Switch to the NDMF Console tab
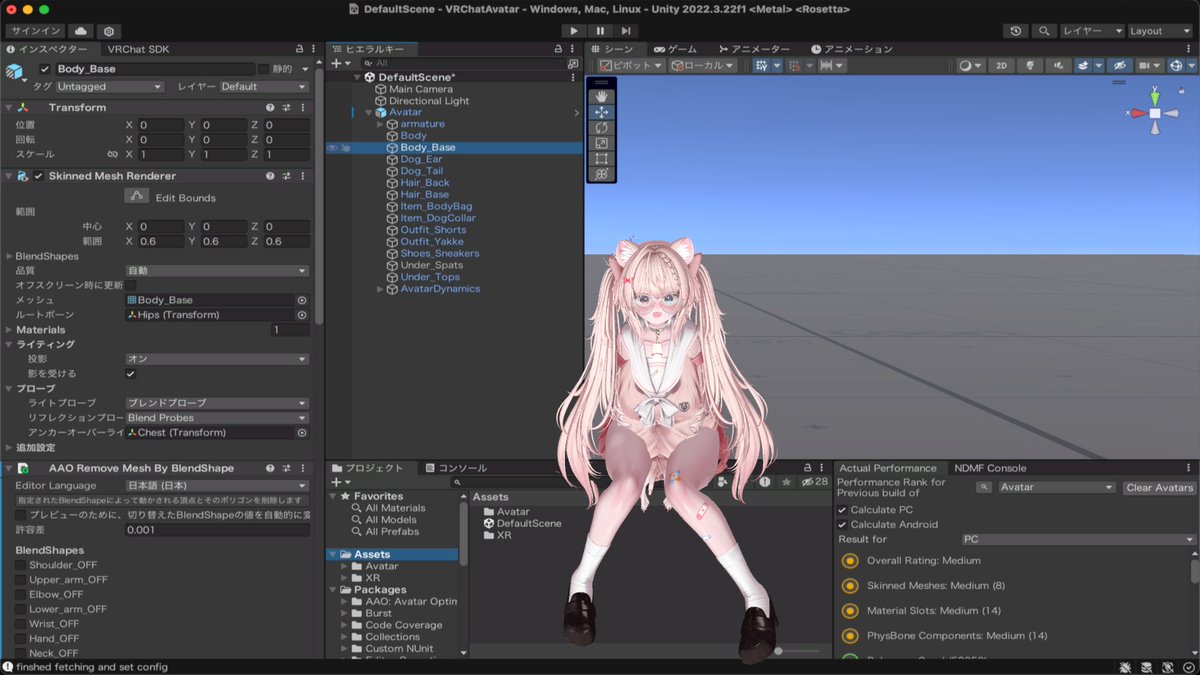 pyautogui.click(x=990, y=468)
